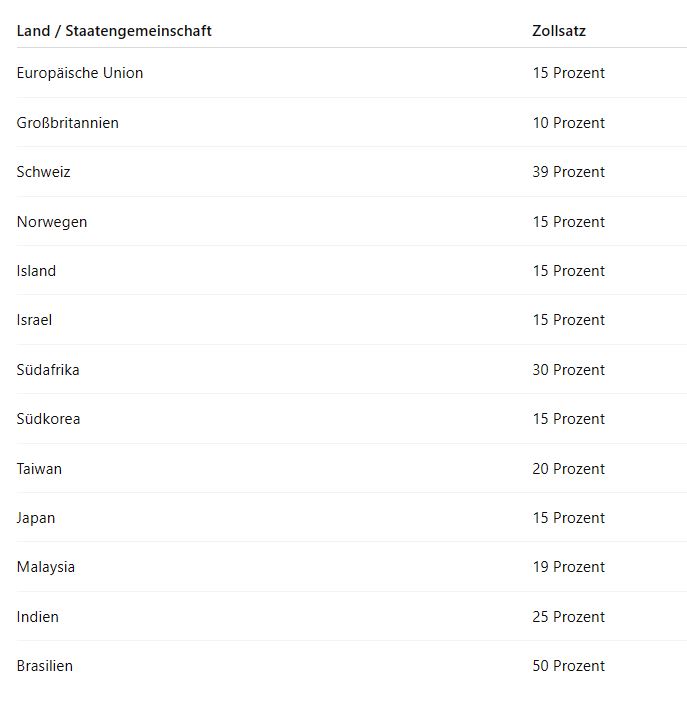Click the "Großbritannien" country name
The width and height of the screenshot is (687, 702).
(67, 123)
